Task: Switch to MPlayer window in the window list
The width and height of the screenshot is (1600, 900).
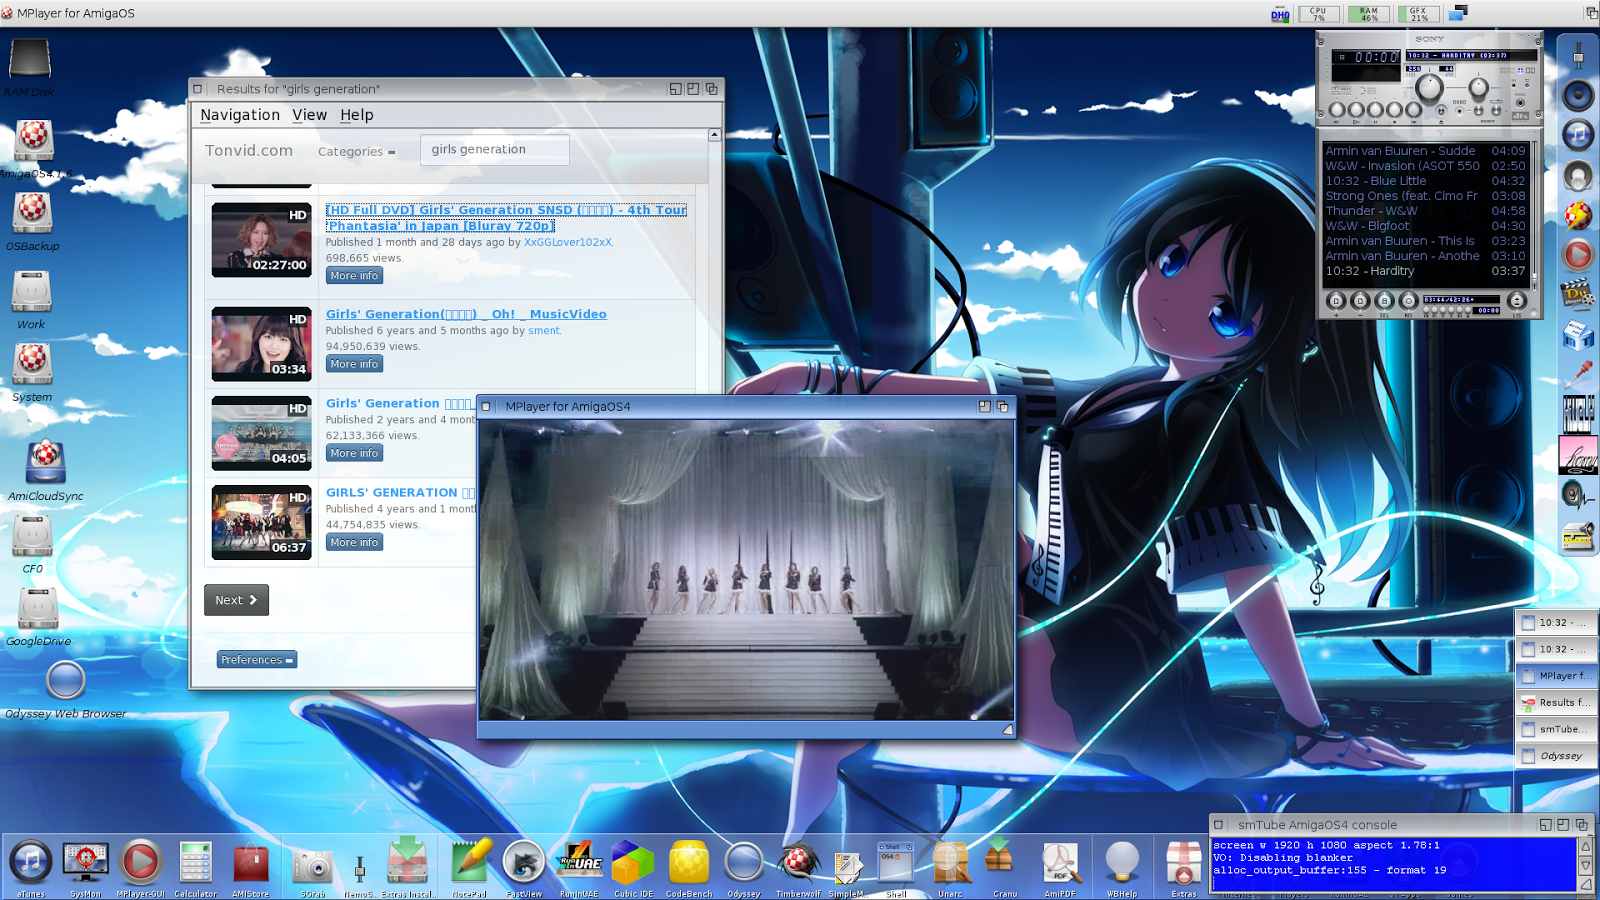Action: point(1556,676)
